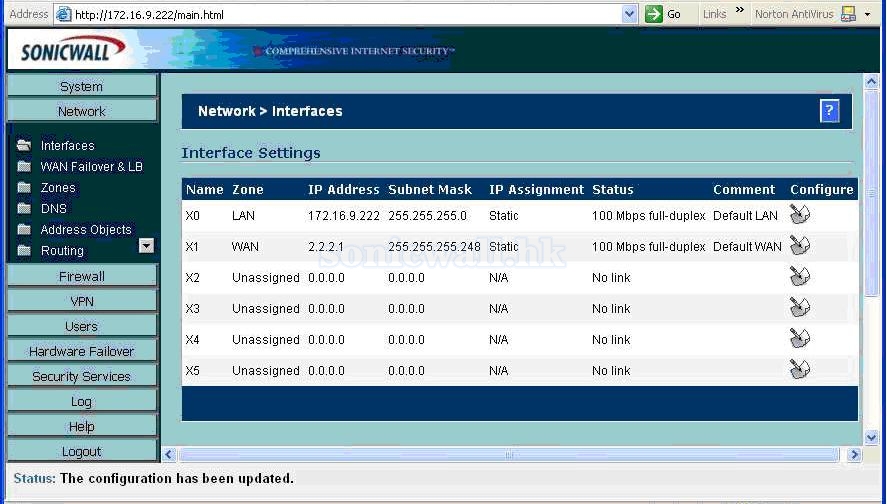The image size is (887, 504).
Task: Open Address Objects in Network submenu
Action: [86, 230]
